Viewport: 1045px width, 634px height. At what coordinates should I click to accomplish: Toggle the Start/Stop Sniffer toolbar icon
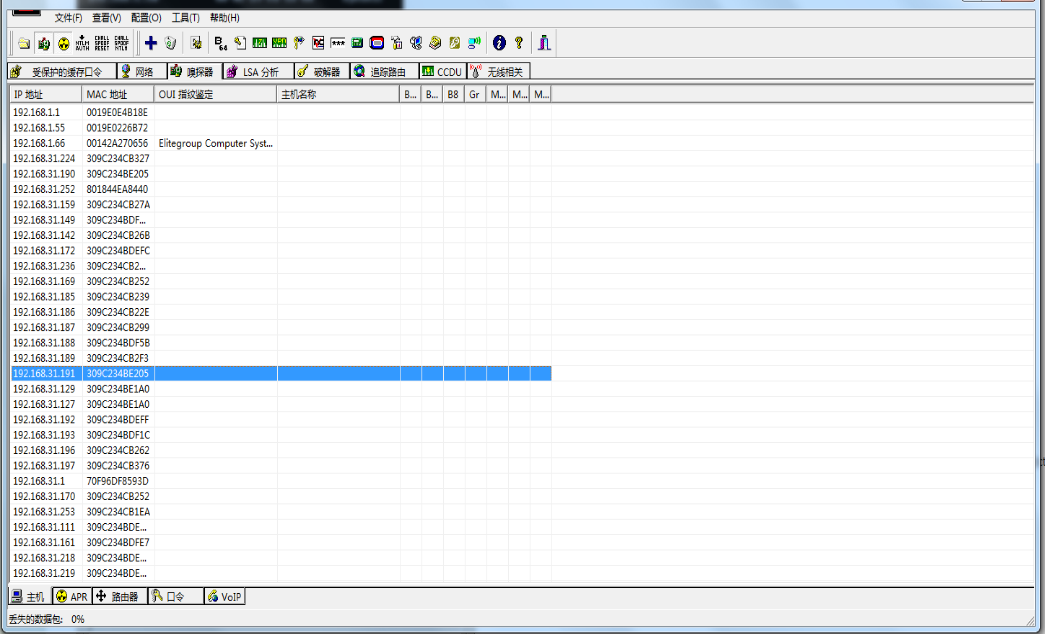click(x=44, y=43)
